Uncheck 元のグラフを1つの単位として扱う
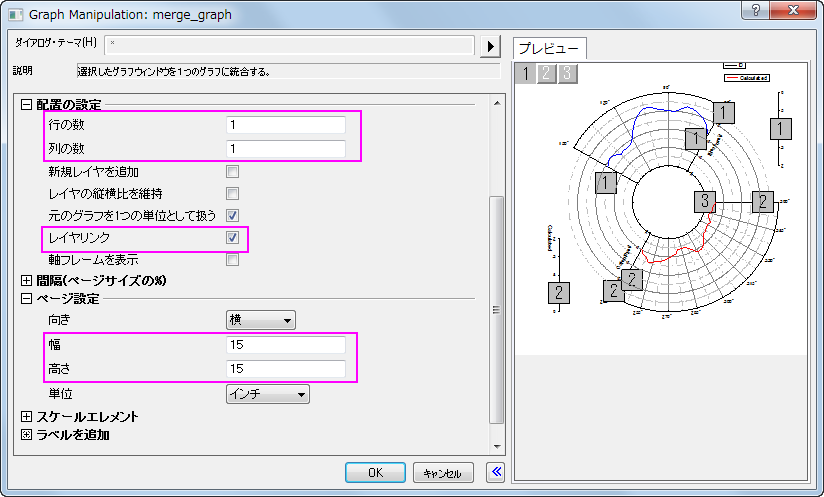Screen dimensions: 824x497 (x=232, y=215)
